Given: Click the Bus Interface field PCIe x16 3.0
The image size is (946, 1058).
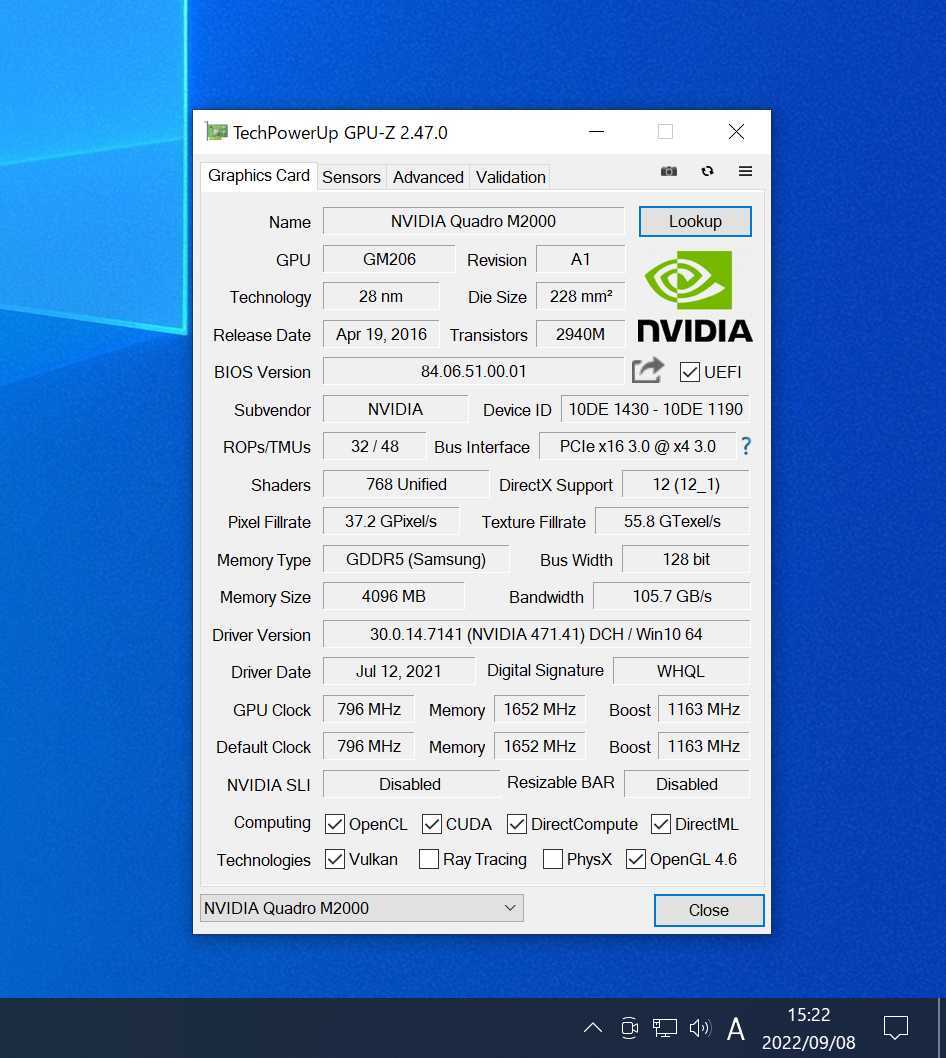Looking at the screenshot, I should [638, 446].
